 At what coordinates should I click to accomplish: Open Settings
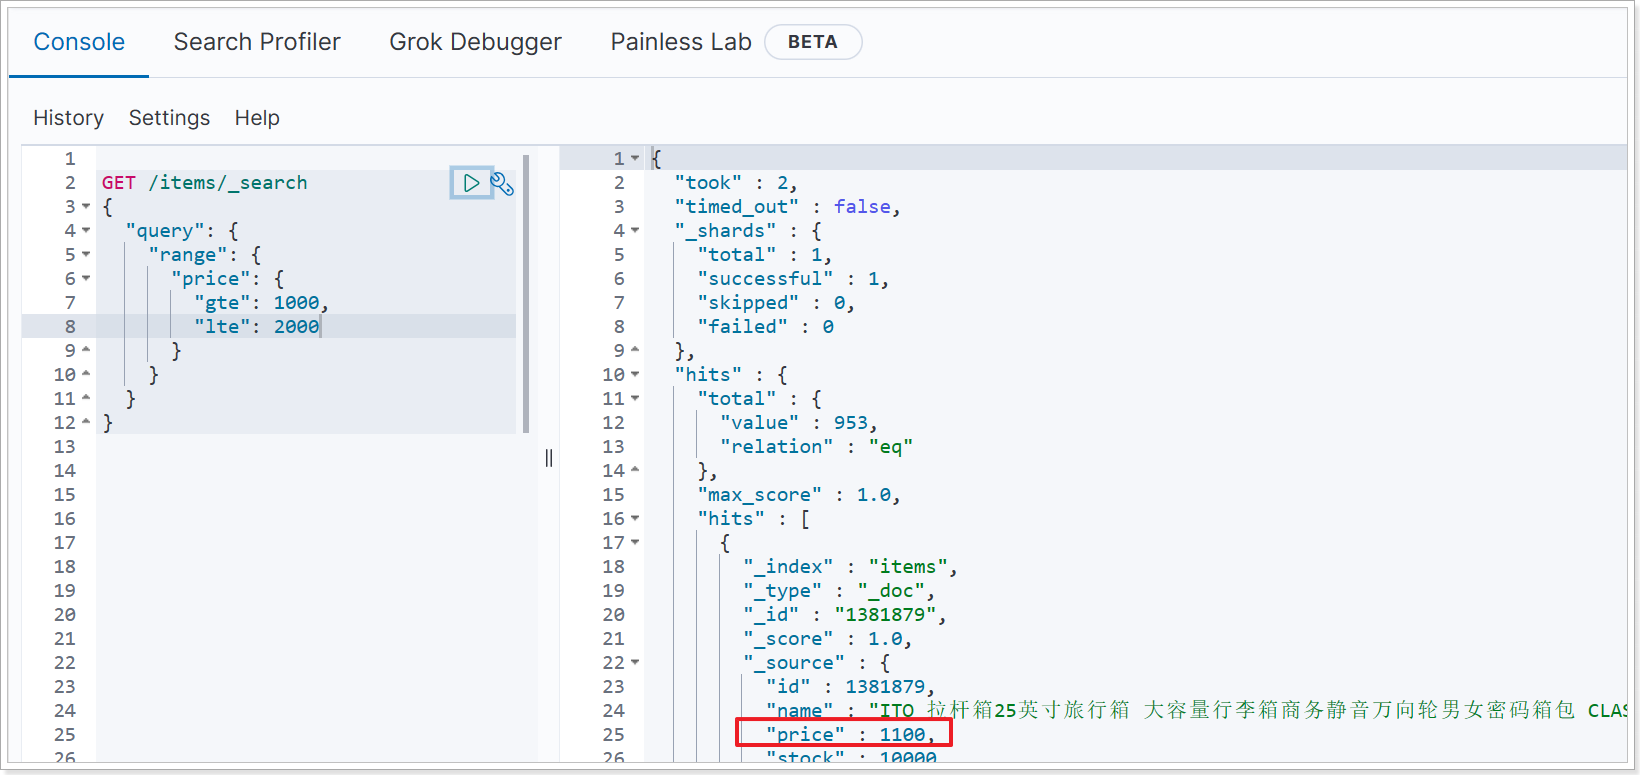pos(169,118)
